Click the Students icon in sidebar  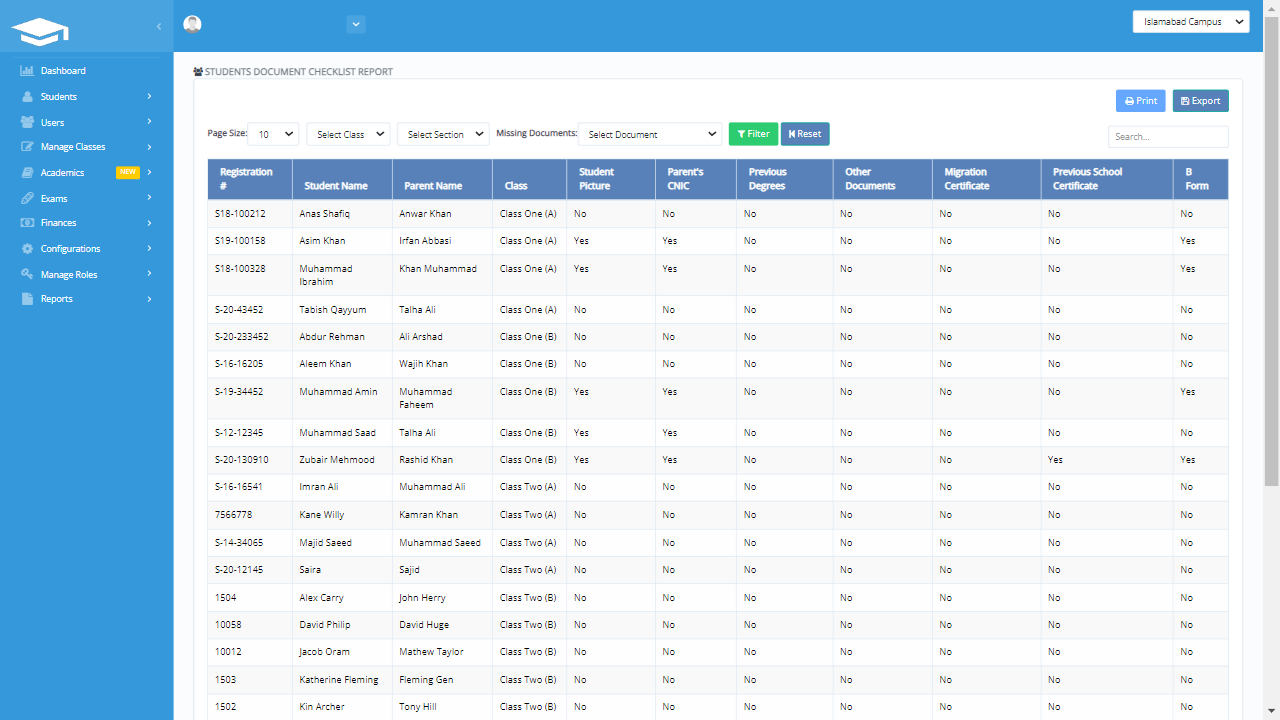[25, 96]
